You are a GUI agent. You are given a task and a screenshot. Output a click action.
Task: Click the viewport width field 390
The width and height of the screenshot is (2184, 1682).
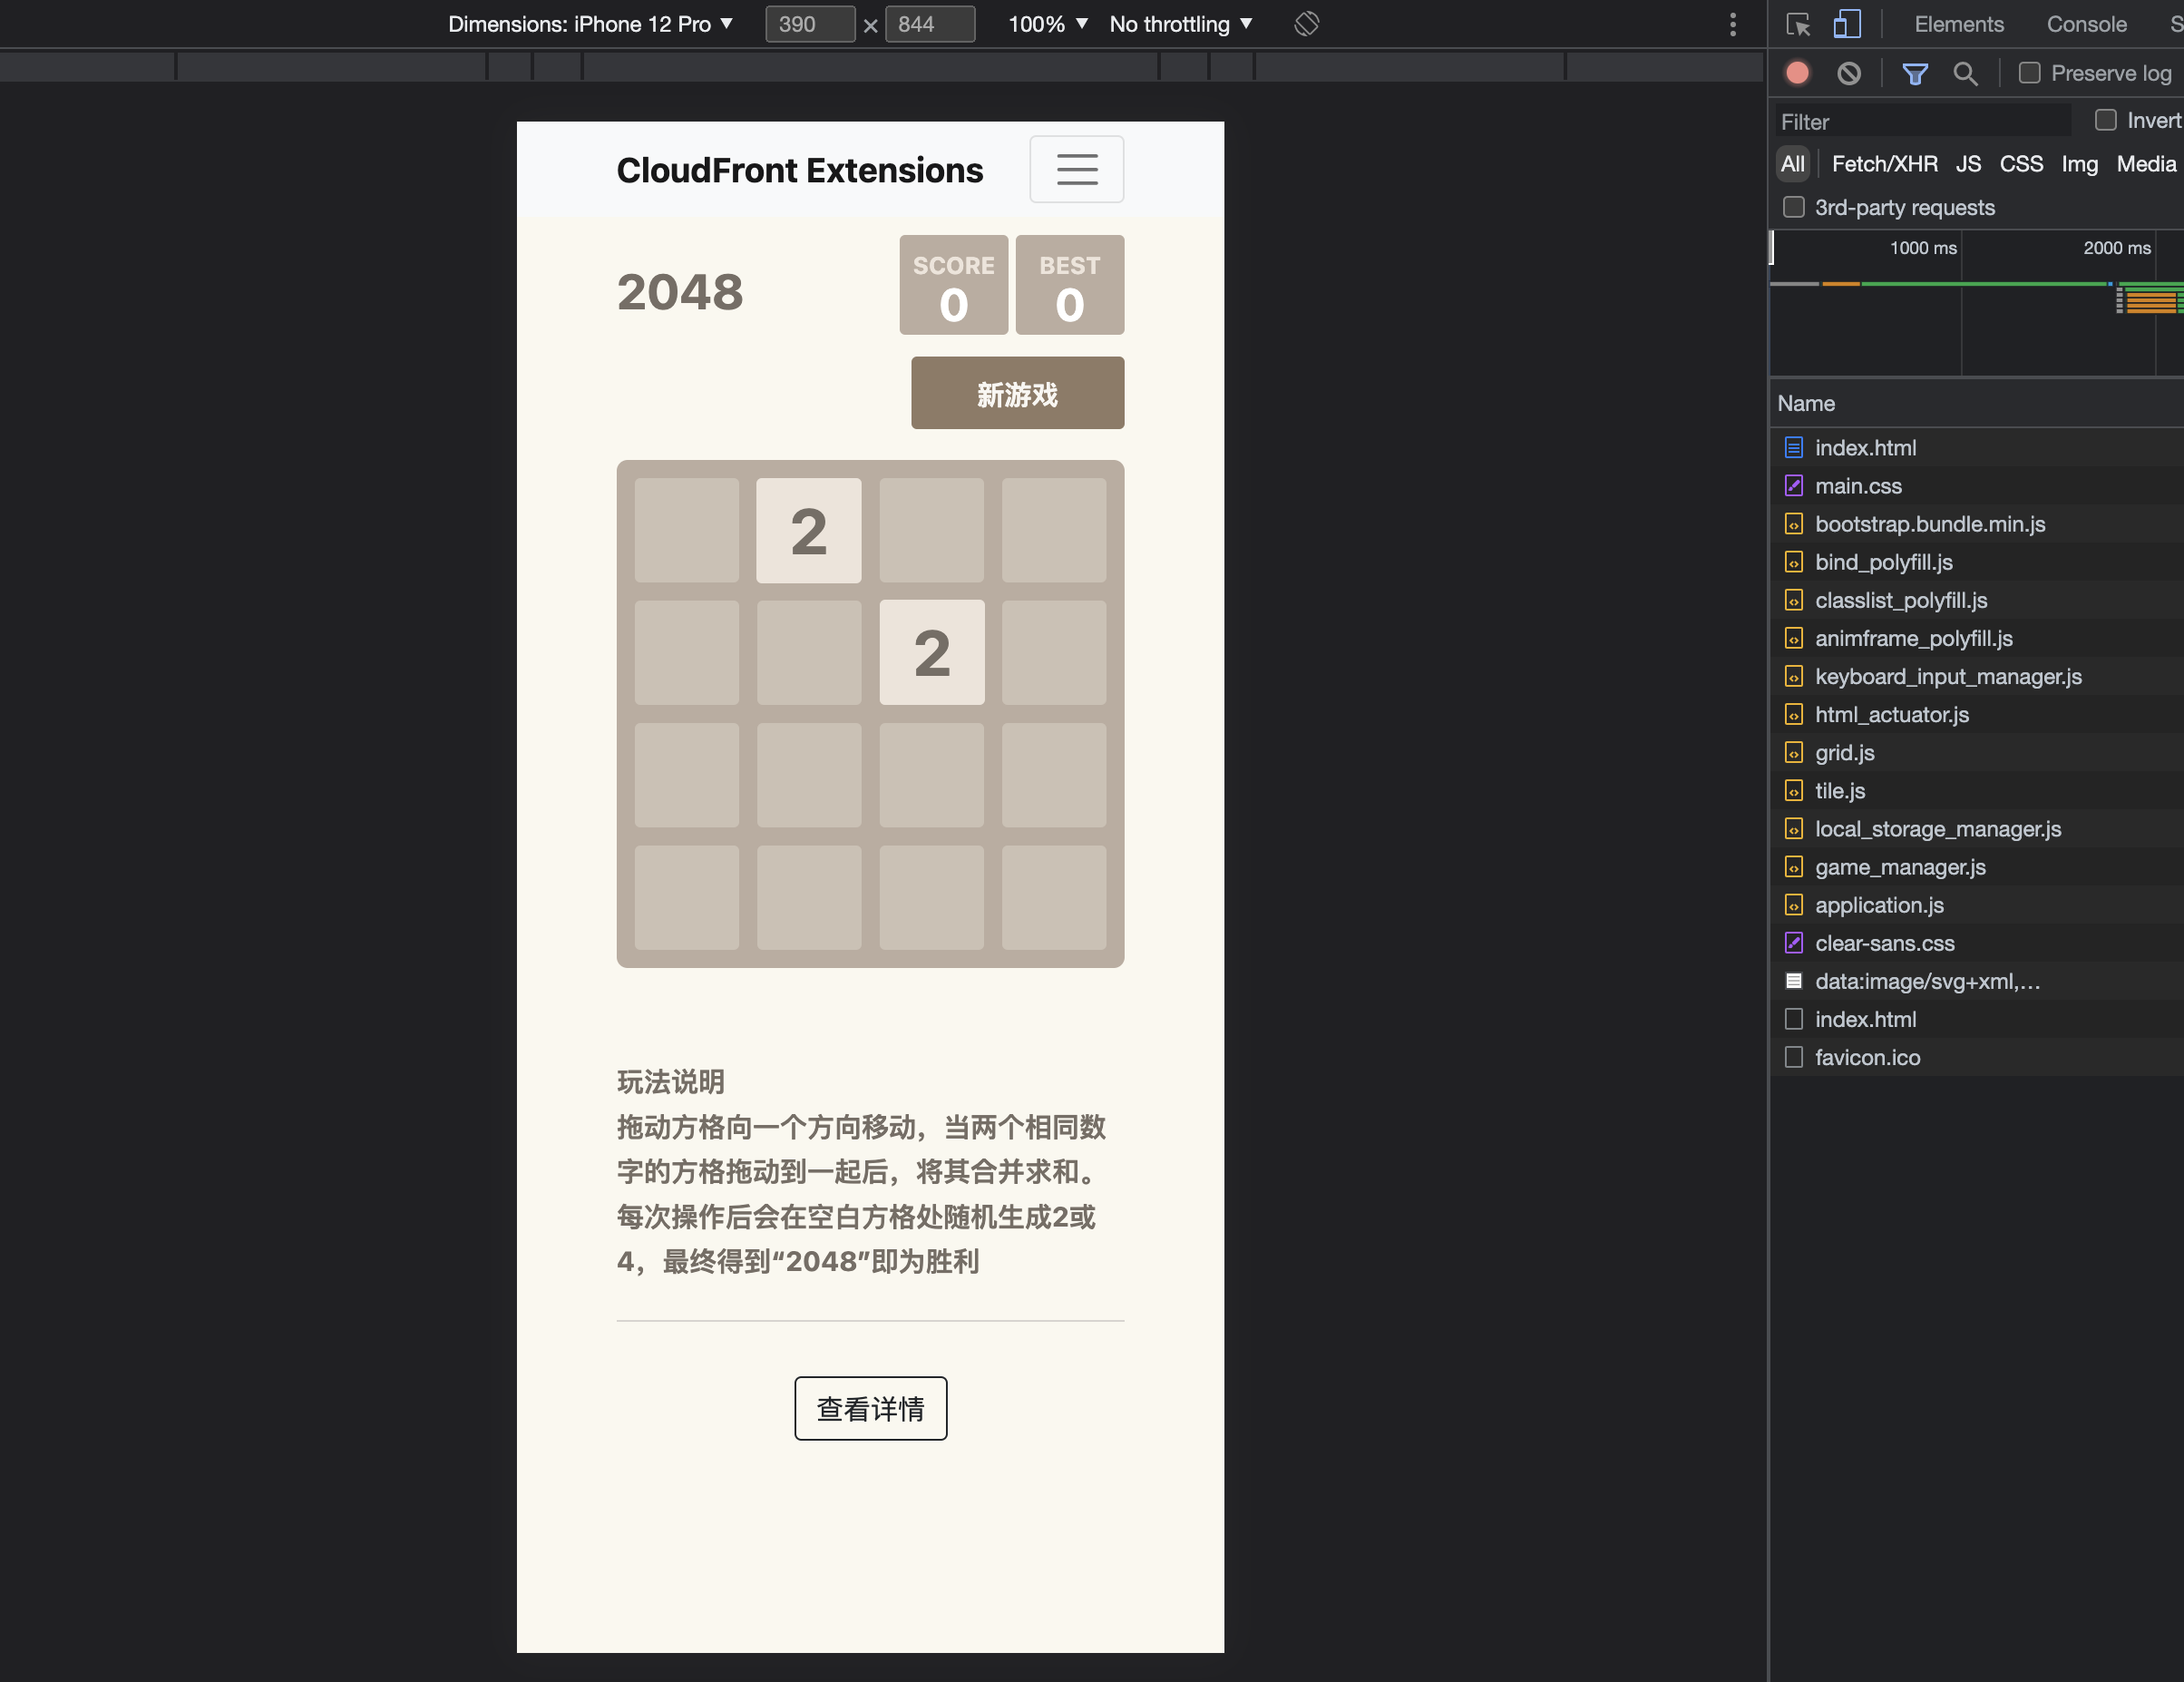809,24
